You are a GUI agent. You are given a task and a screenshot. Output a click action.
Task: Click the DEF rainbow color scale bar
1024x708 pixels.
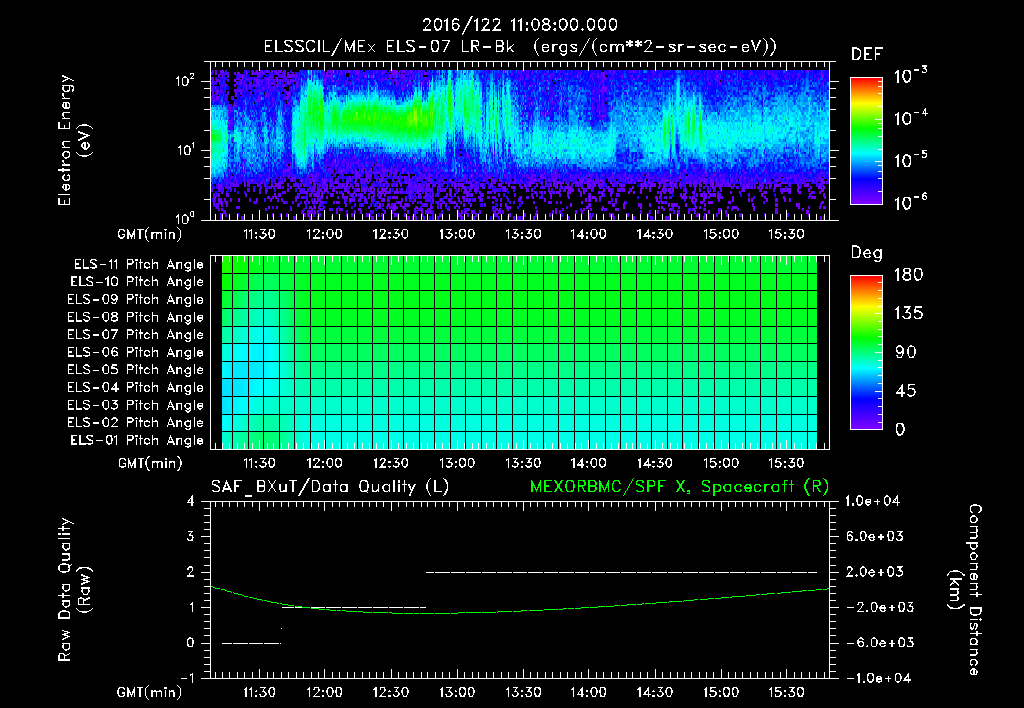click(x=866, y=140)
